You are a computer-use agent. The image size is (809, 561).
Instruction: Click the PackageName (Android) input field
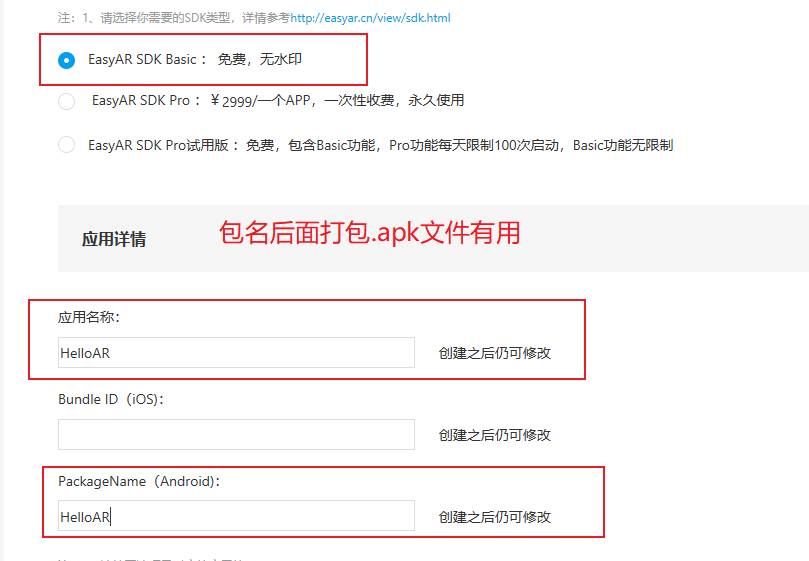(x=236, y=516)
